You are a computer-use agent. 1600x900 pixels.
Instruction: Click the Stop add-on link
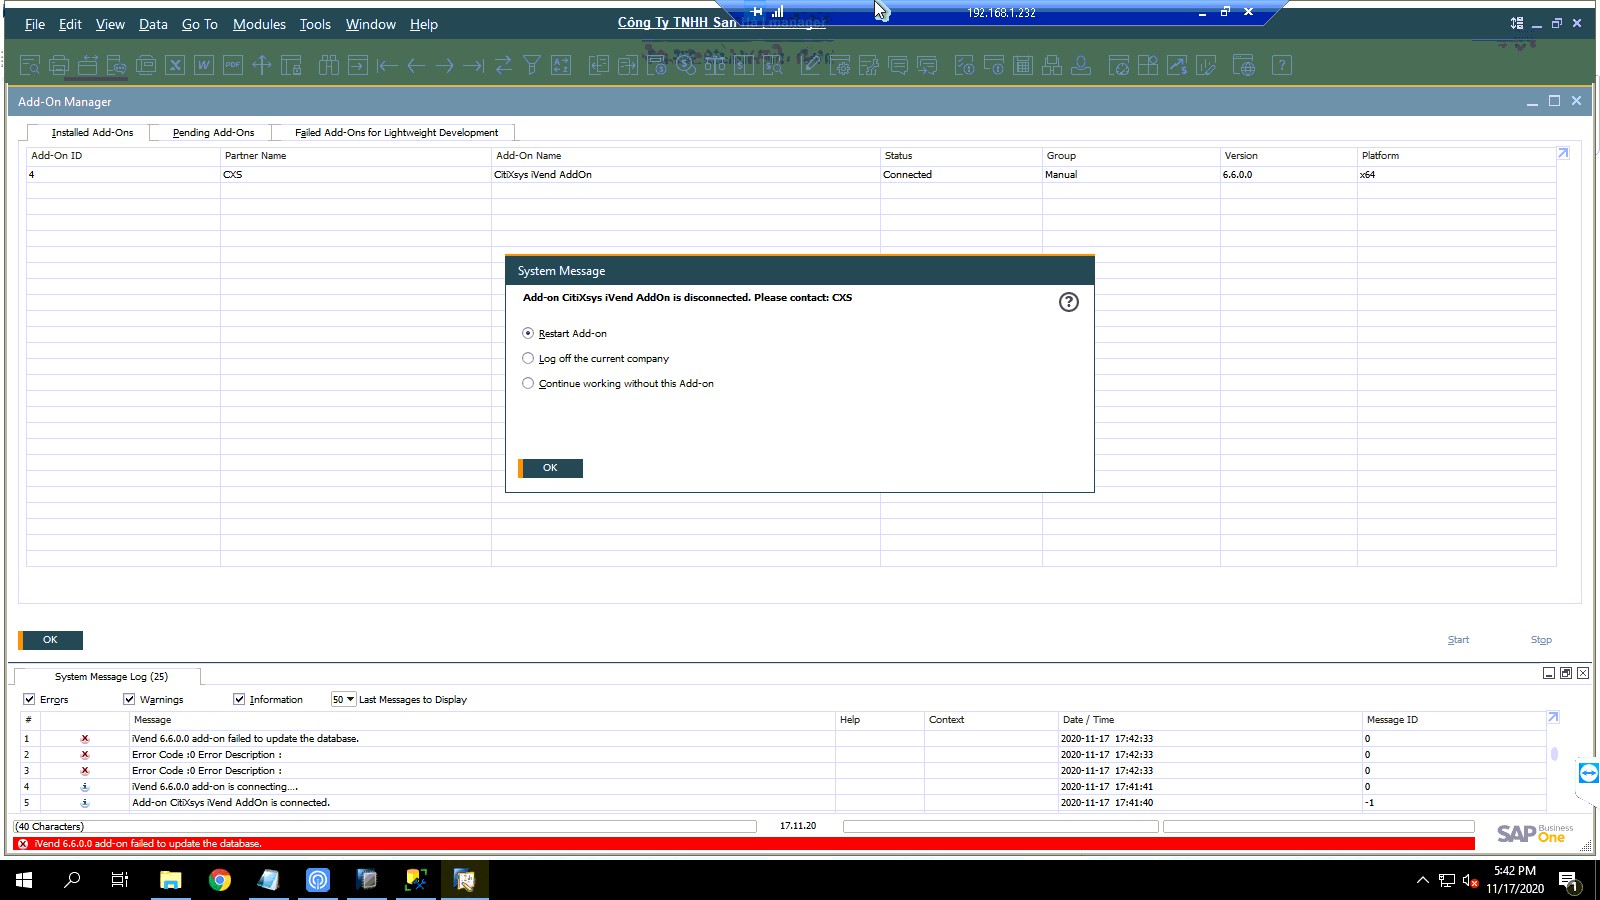point(1540,640)
